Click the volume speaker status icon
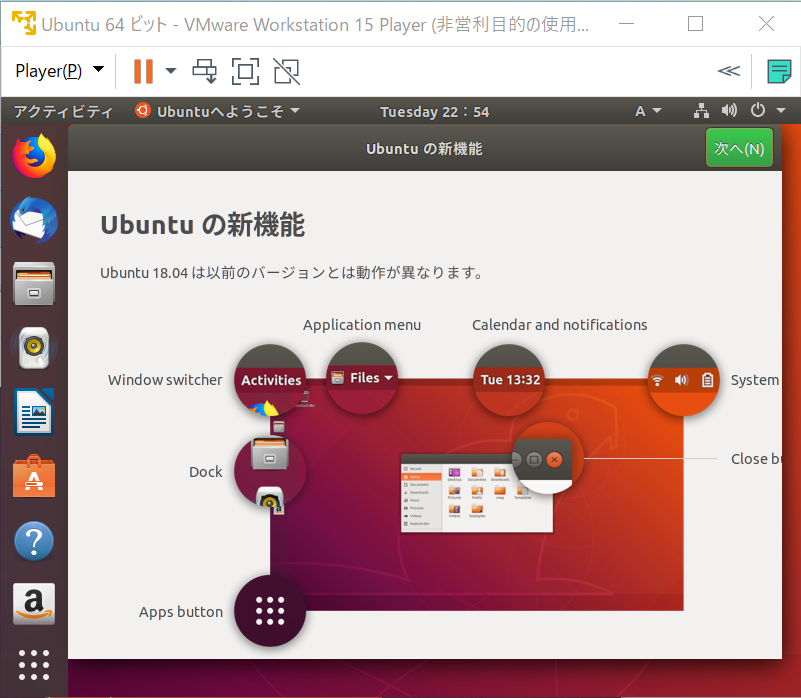 [729, 110]
